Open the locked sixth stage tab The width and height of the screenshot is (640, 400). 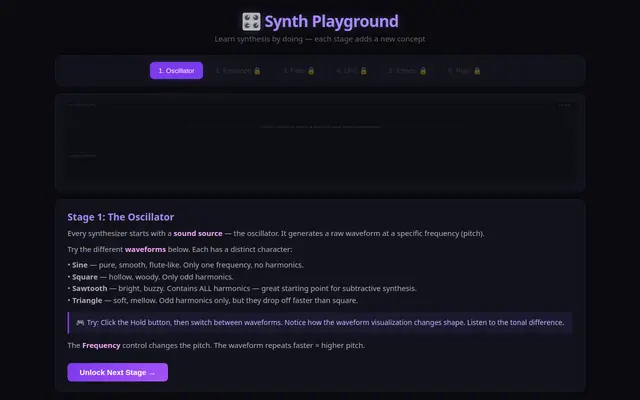pos(464,71)
